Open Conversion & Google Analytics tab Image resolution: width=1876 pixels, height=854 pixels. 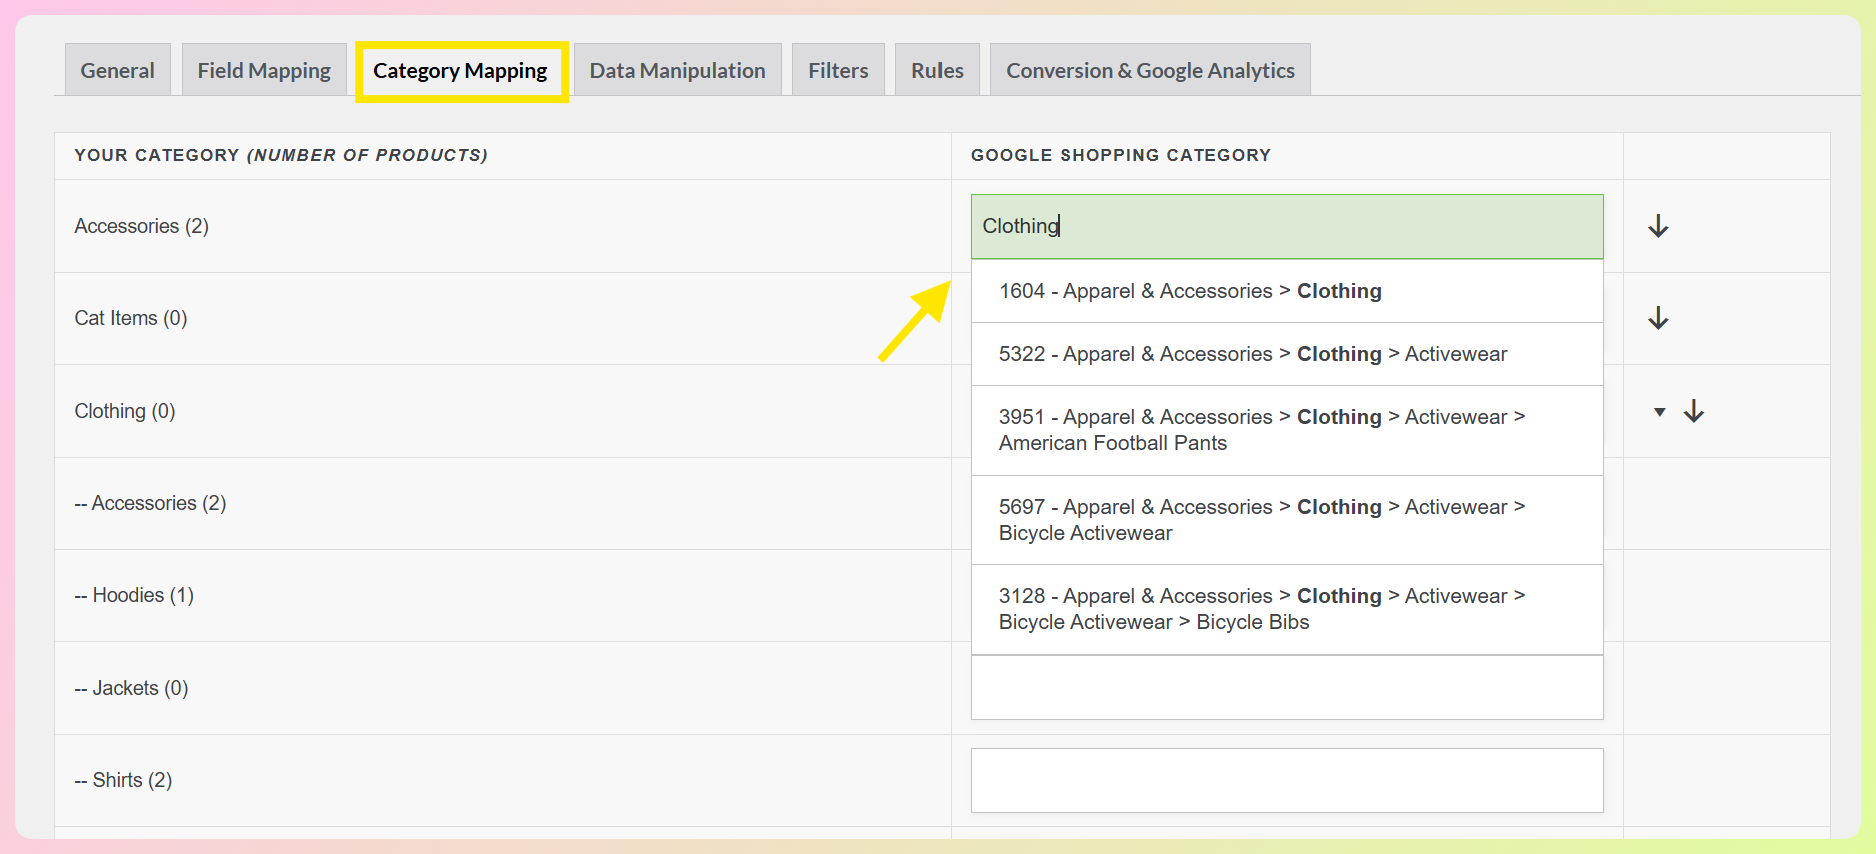[x=1150, y=70]
